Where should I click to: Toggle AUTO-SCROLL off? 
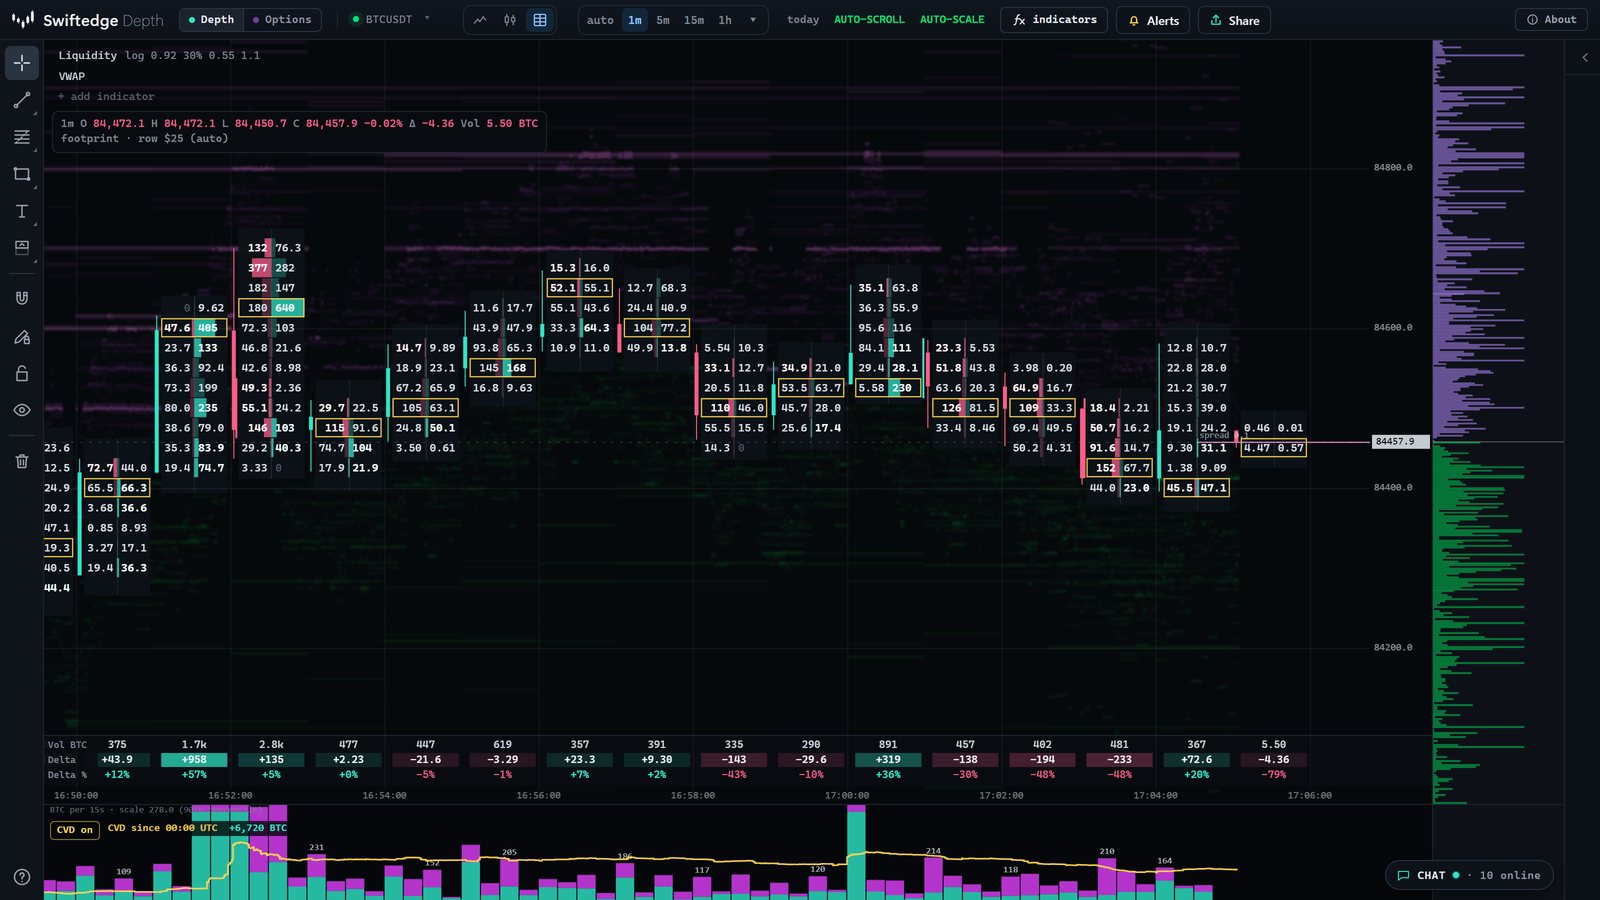point(869,20)
